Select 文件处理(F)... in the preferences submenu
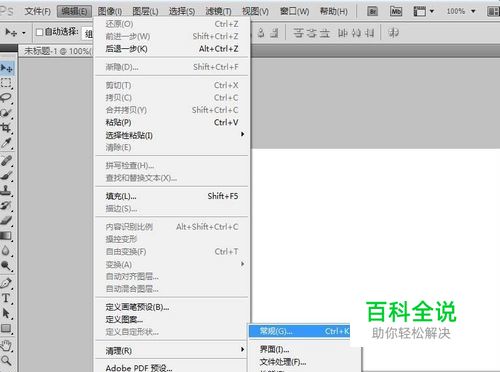 coord(305,362)
